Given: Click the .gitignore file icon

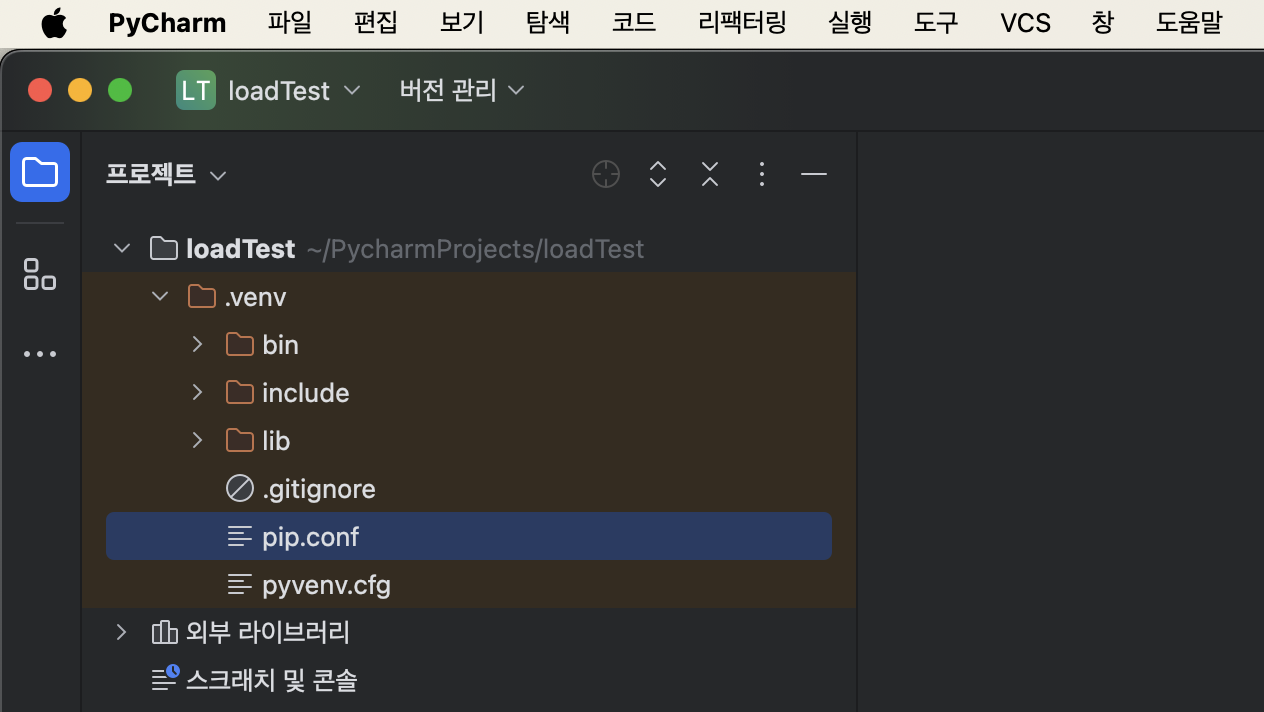Looking at the screenshot, I should 240,488.
